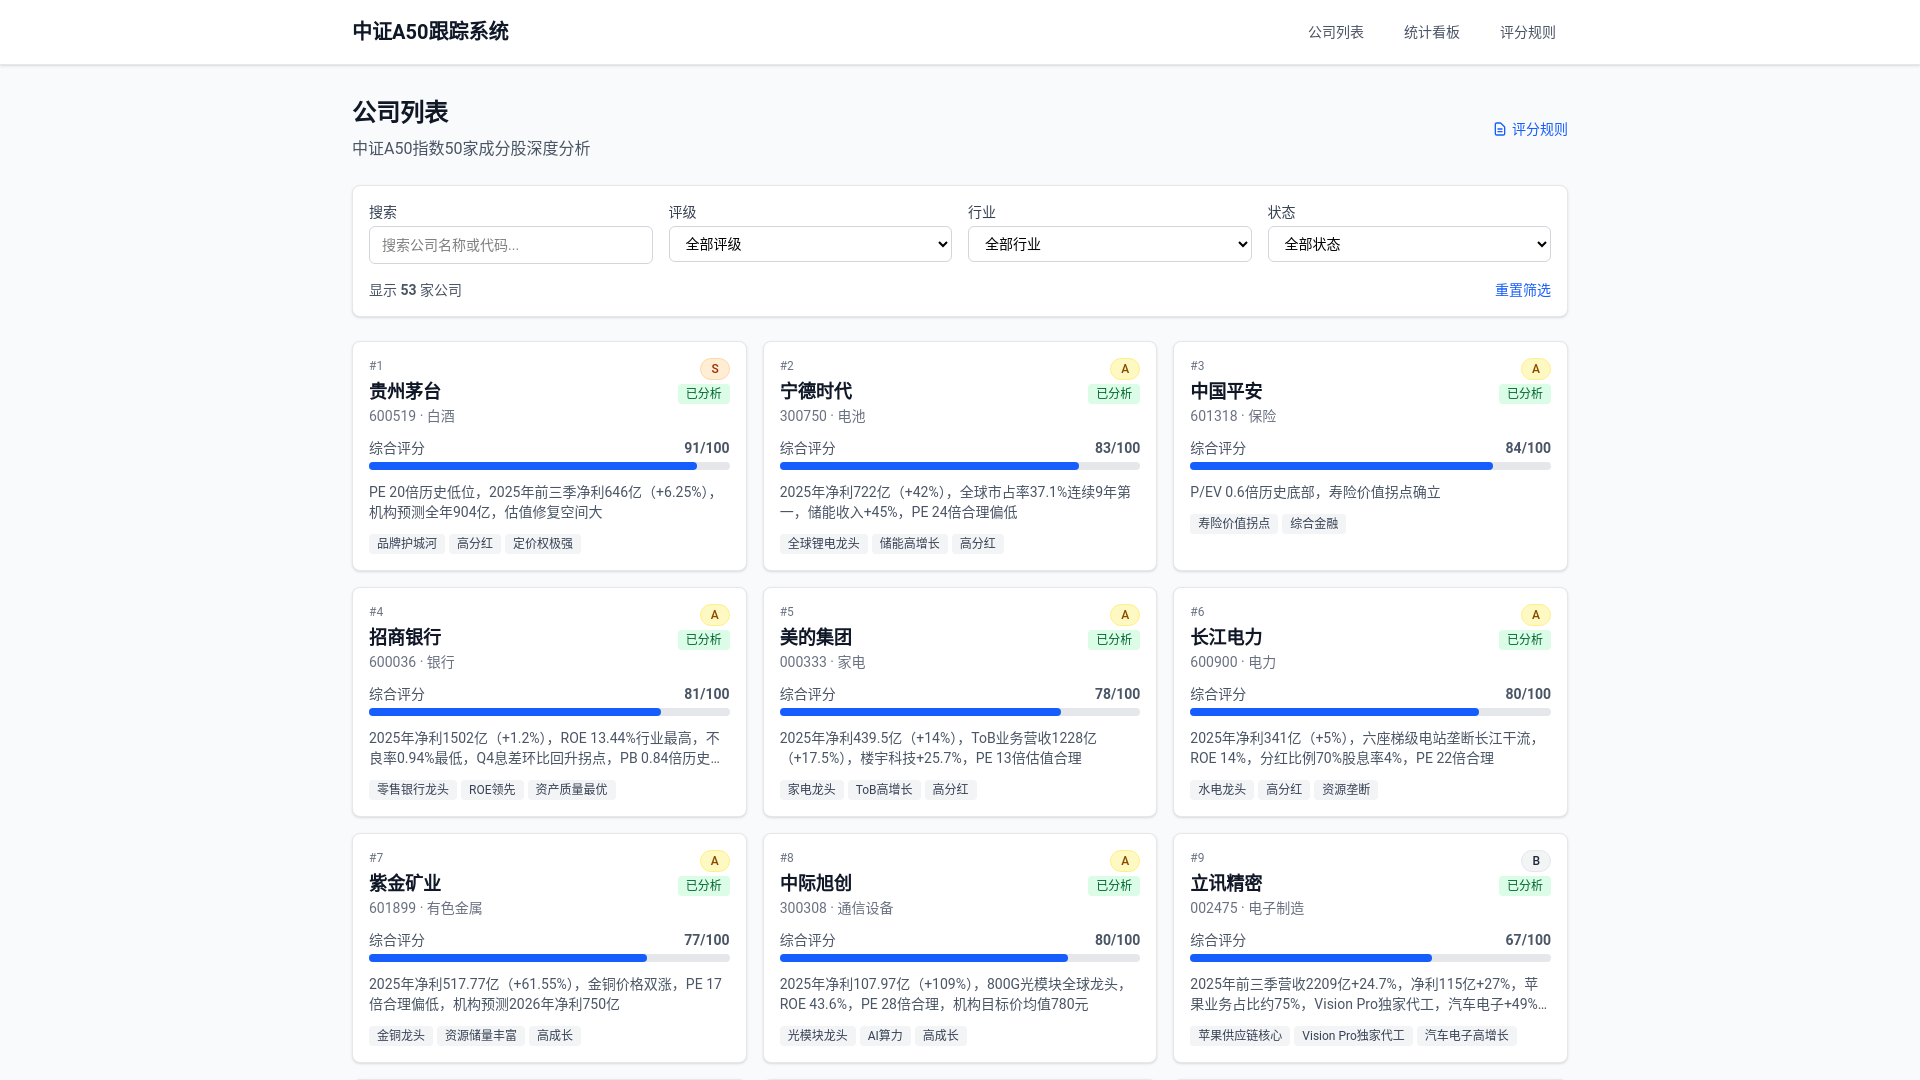This screenshot has height=1080, width=1920.
Task: Click the ToB高增长 tag on 美的集团
Action: [884, 790]
